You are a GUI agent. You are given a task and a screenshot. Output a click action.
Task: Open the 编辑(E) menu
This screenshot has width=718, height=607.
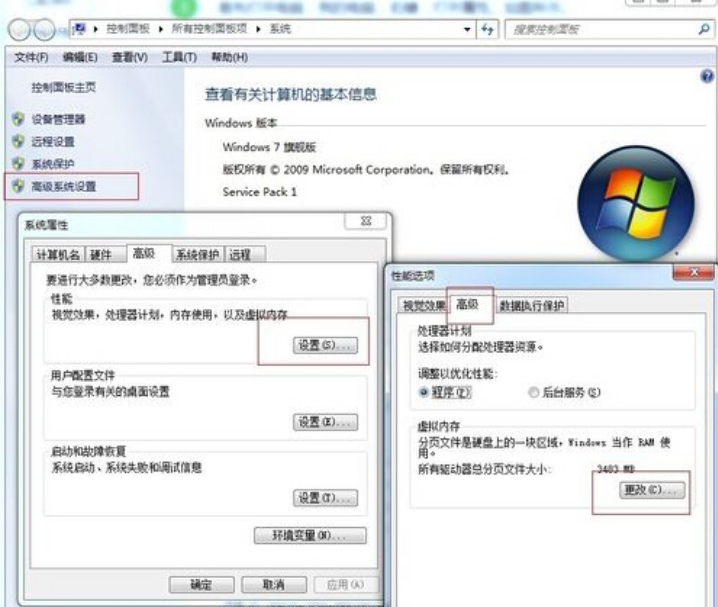[x=80, y=57]
